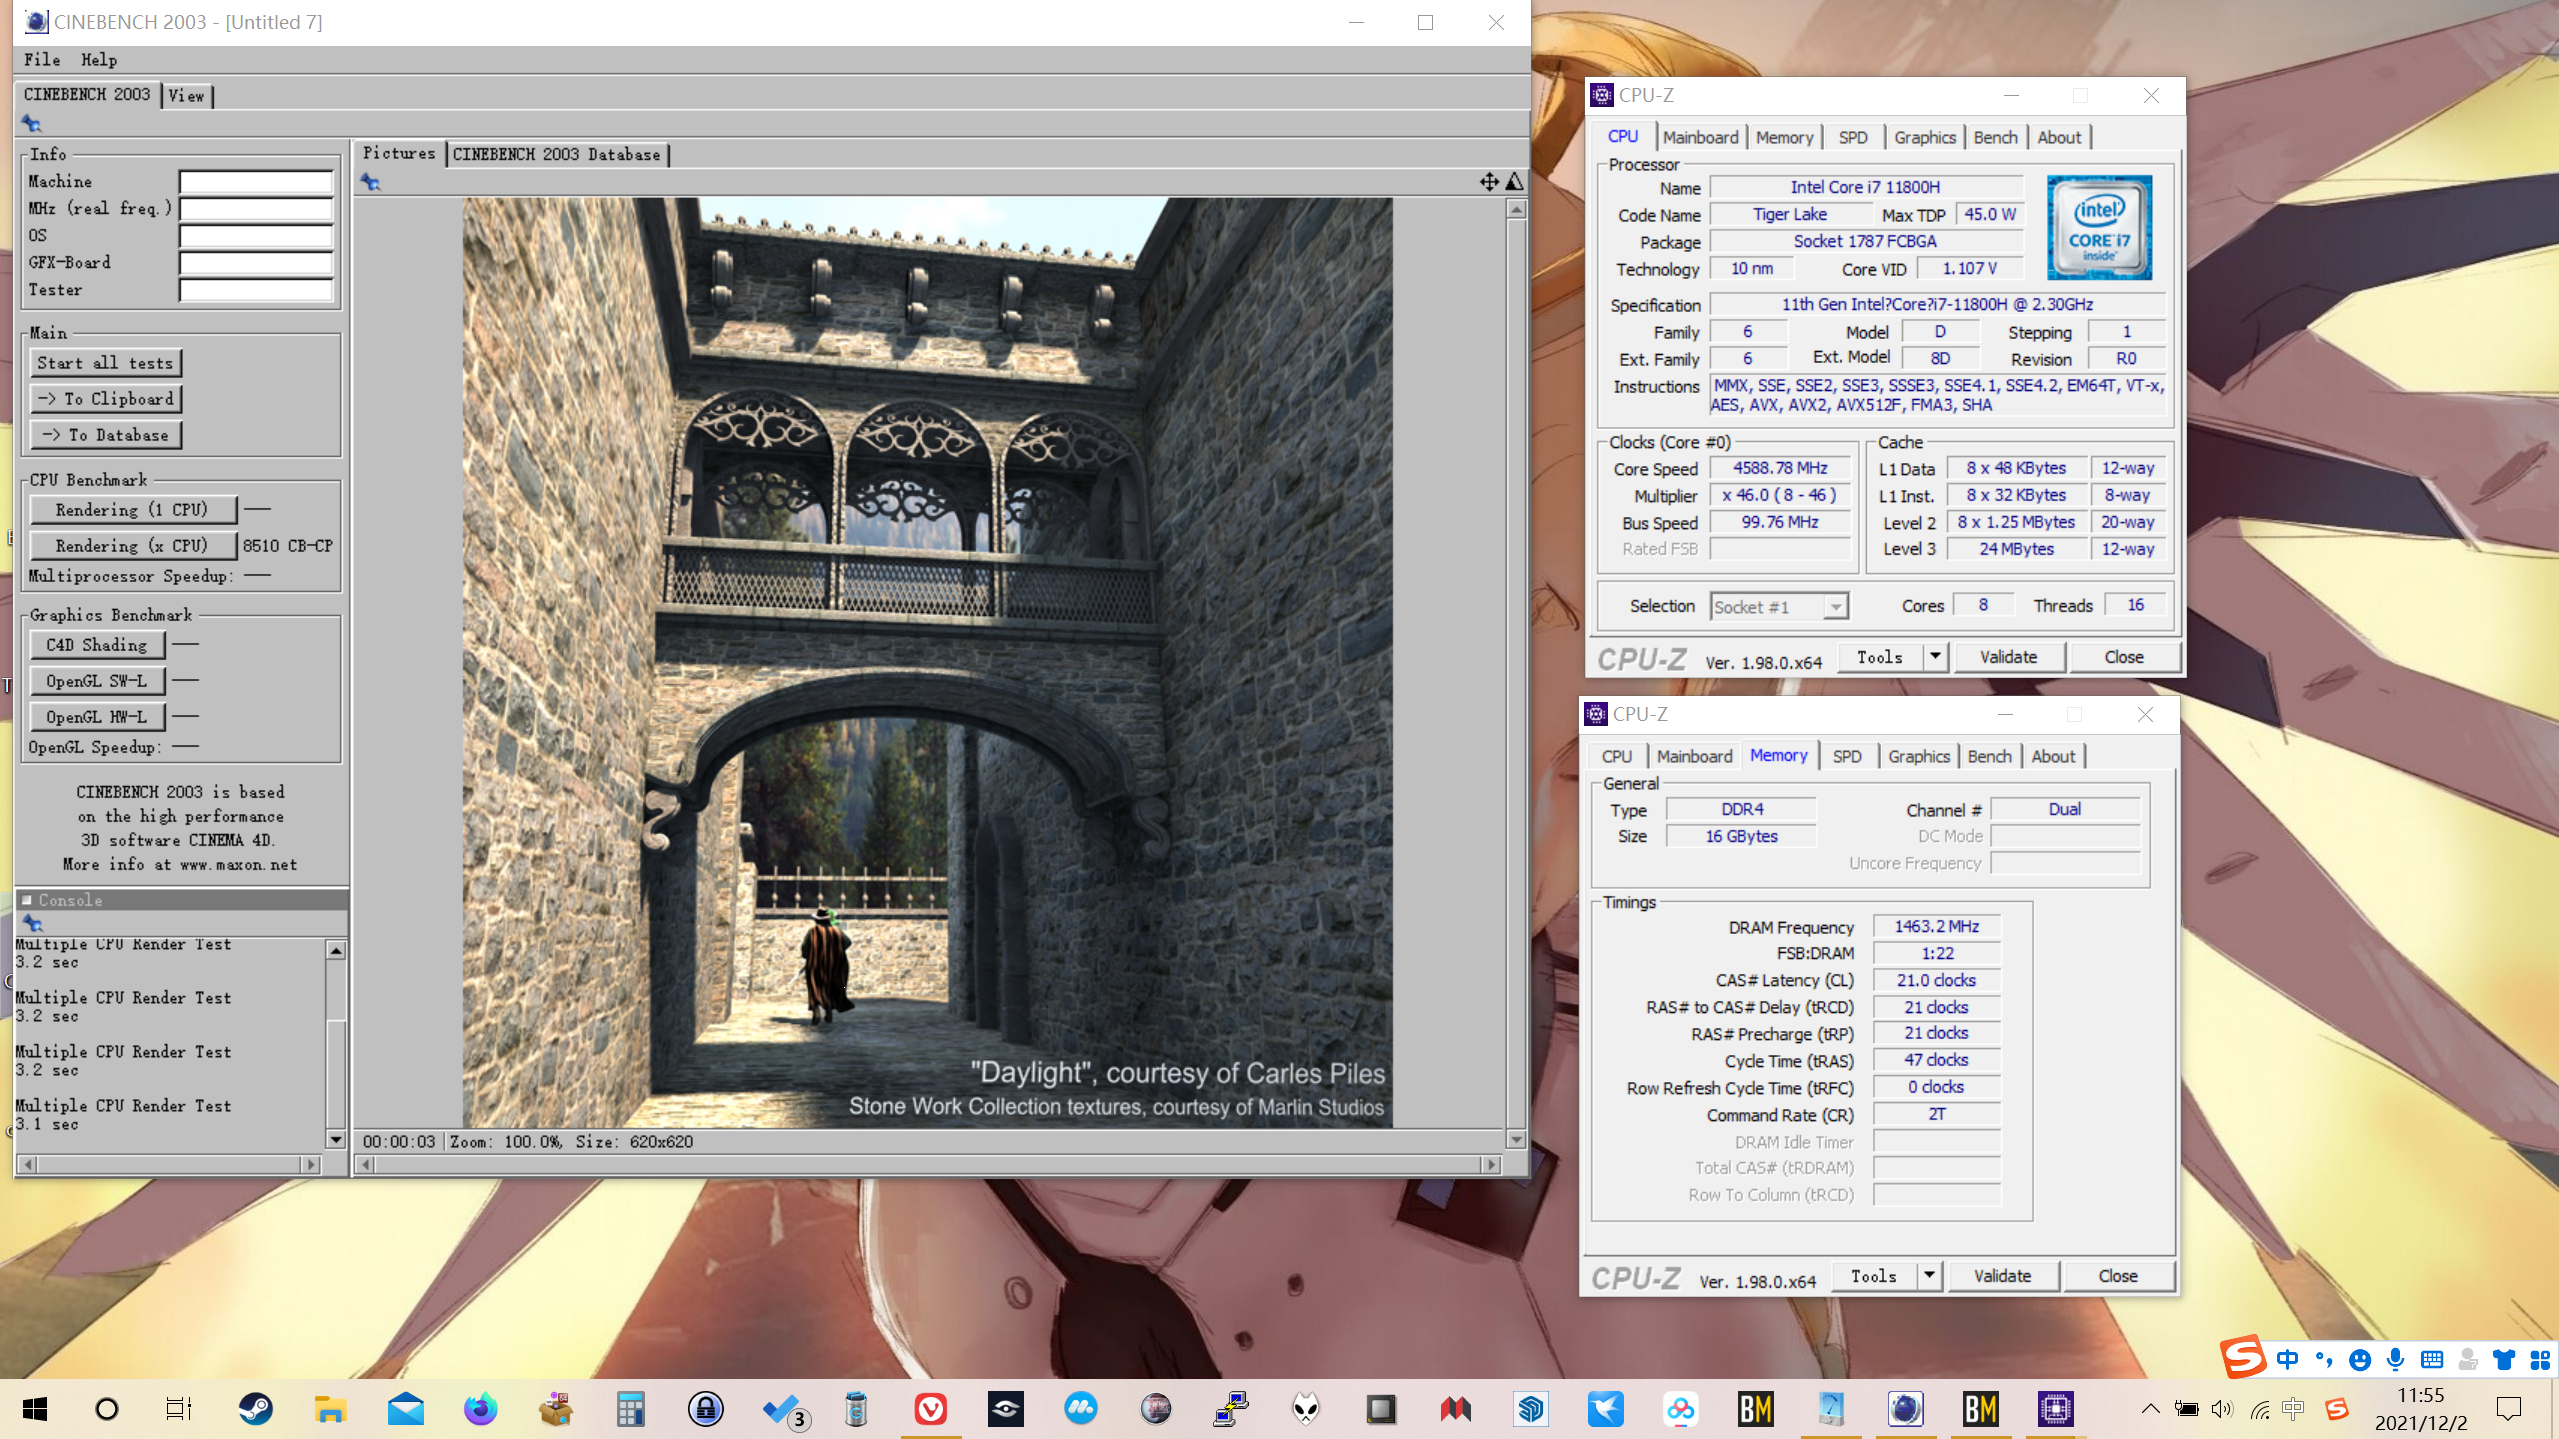Click the Sogou emoji face icon
This screenshot has width=2559, height=1439.
2360,1360
